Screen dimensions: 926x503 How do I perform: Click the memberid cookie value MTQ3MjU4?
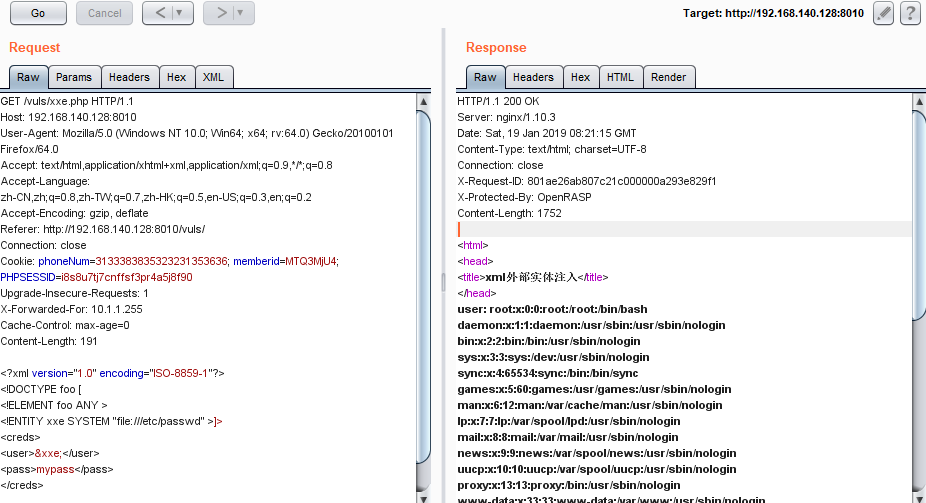click(311, 261)
